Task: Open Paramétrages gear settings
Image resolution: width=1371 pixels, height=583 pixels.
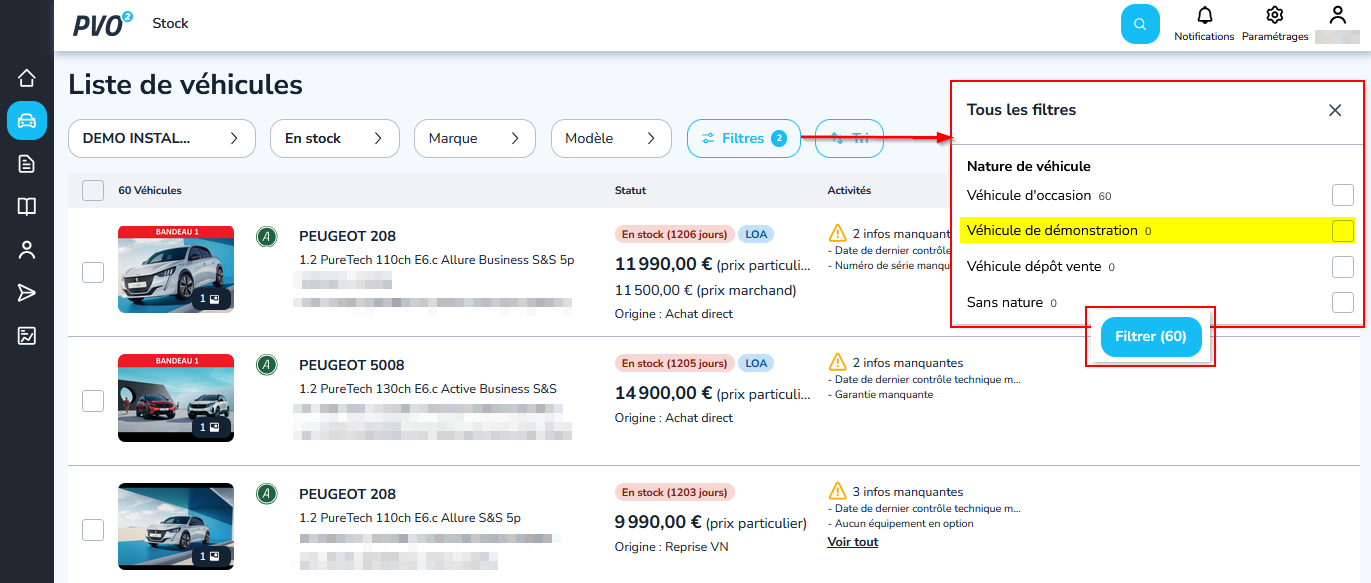Action: point(1274,24)
